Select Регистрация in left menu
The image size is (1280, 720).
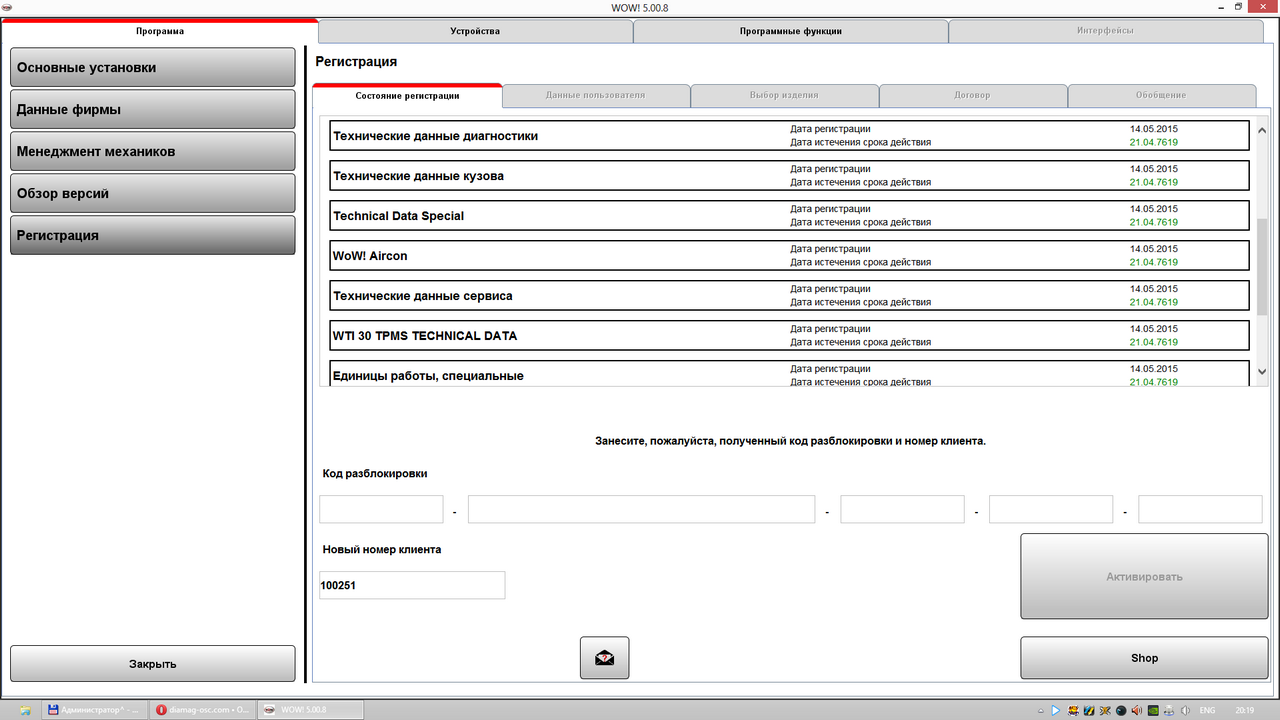point(153,236)
